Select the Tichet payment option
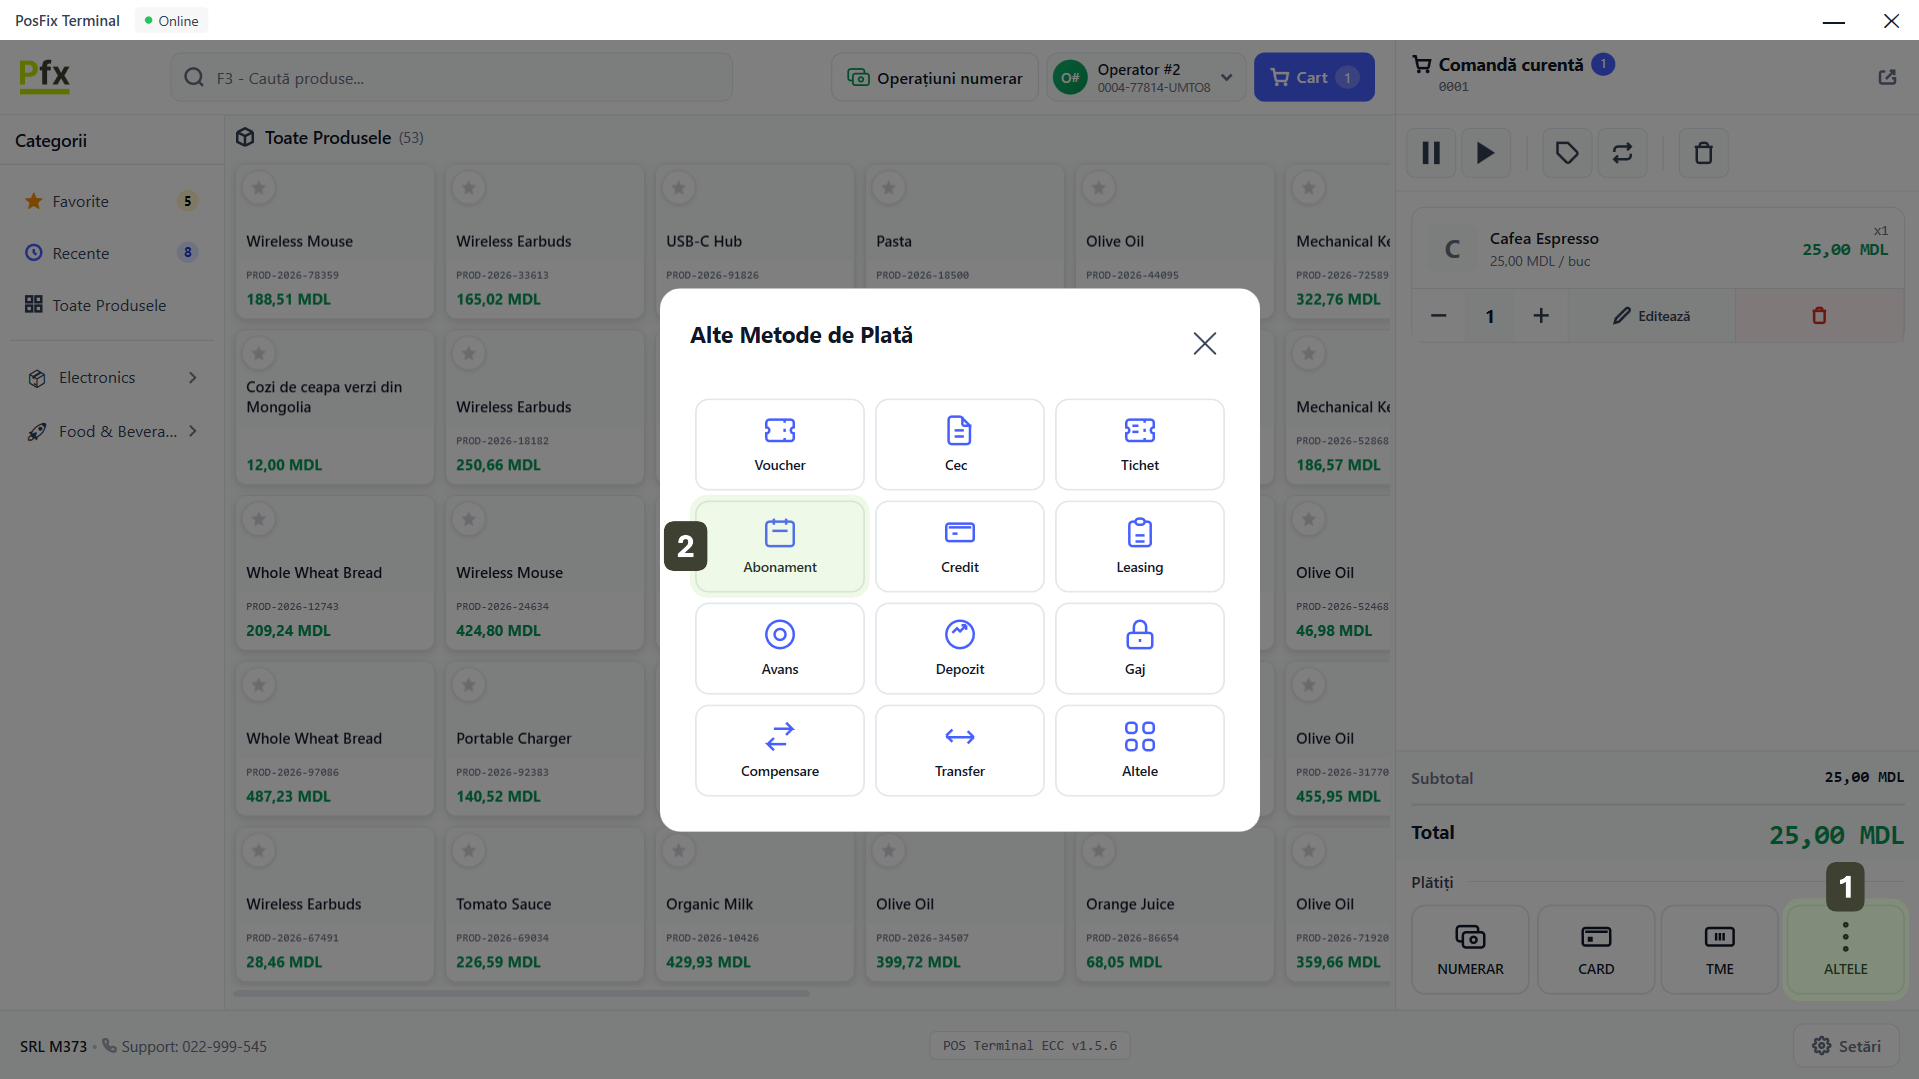This screenshot has width=1919, height=1079. pyautogui.click(x=1139, y=444)
